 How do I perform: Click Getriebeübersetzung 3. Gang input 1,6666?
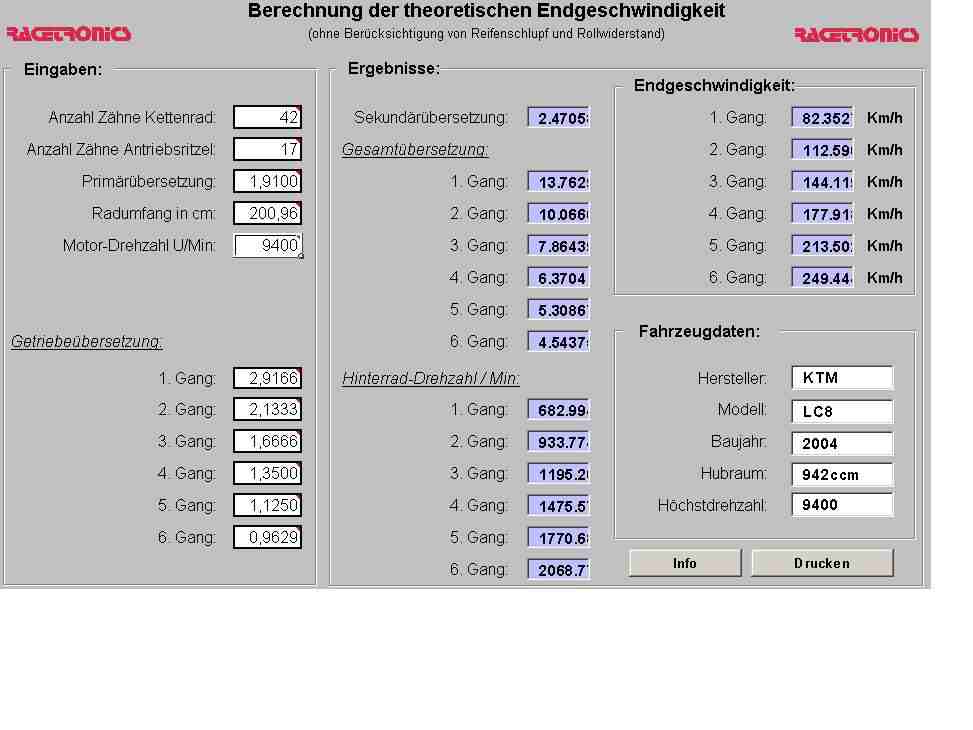pos(267,441)
